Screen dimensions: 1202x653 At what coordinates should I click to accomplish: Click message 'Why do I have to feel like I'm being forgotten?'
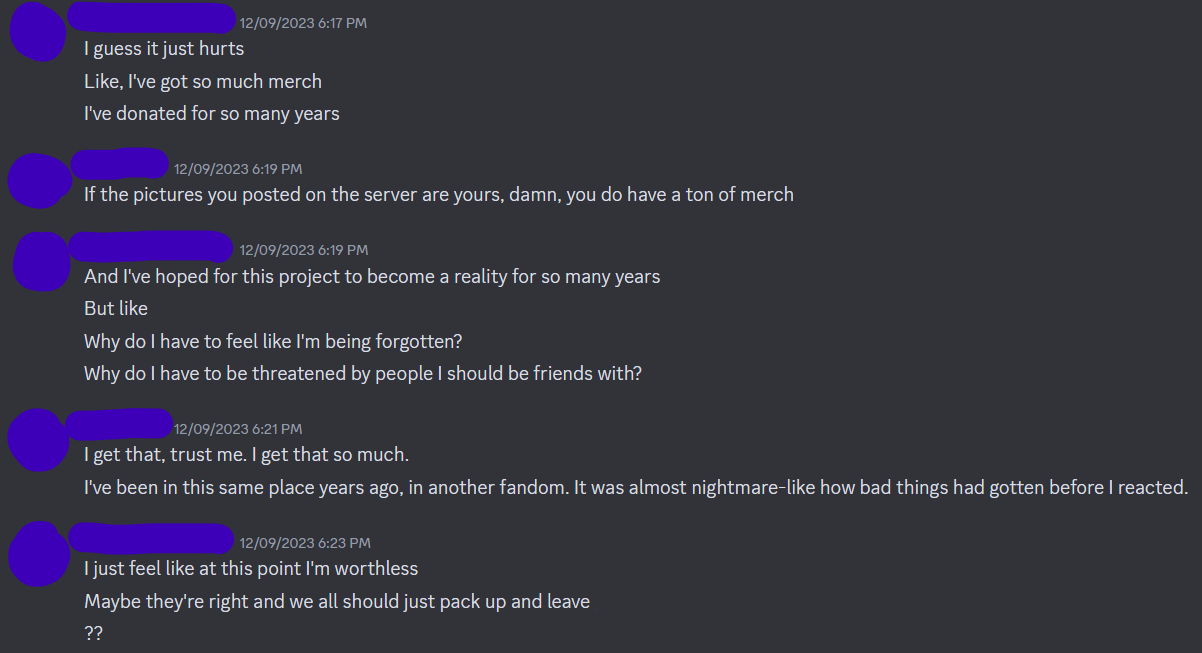tap(273, 341)
